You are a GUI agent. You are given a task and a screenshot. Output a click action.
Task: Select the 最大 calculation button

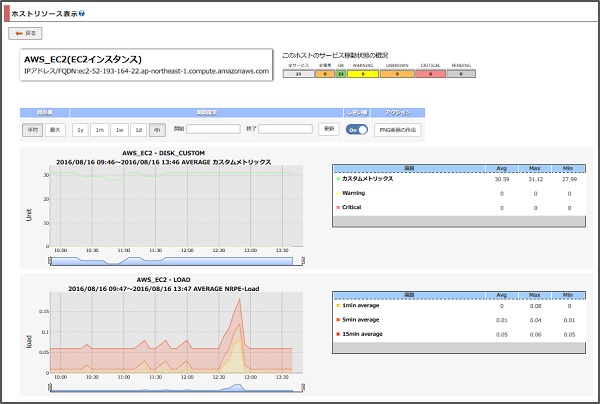(x=55, y=130)
